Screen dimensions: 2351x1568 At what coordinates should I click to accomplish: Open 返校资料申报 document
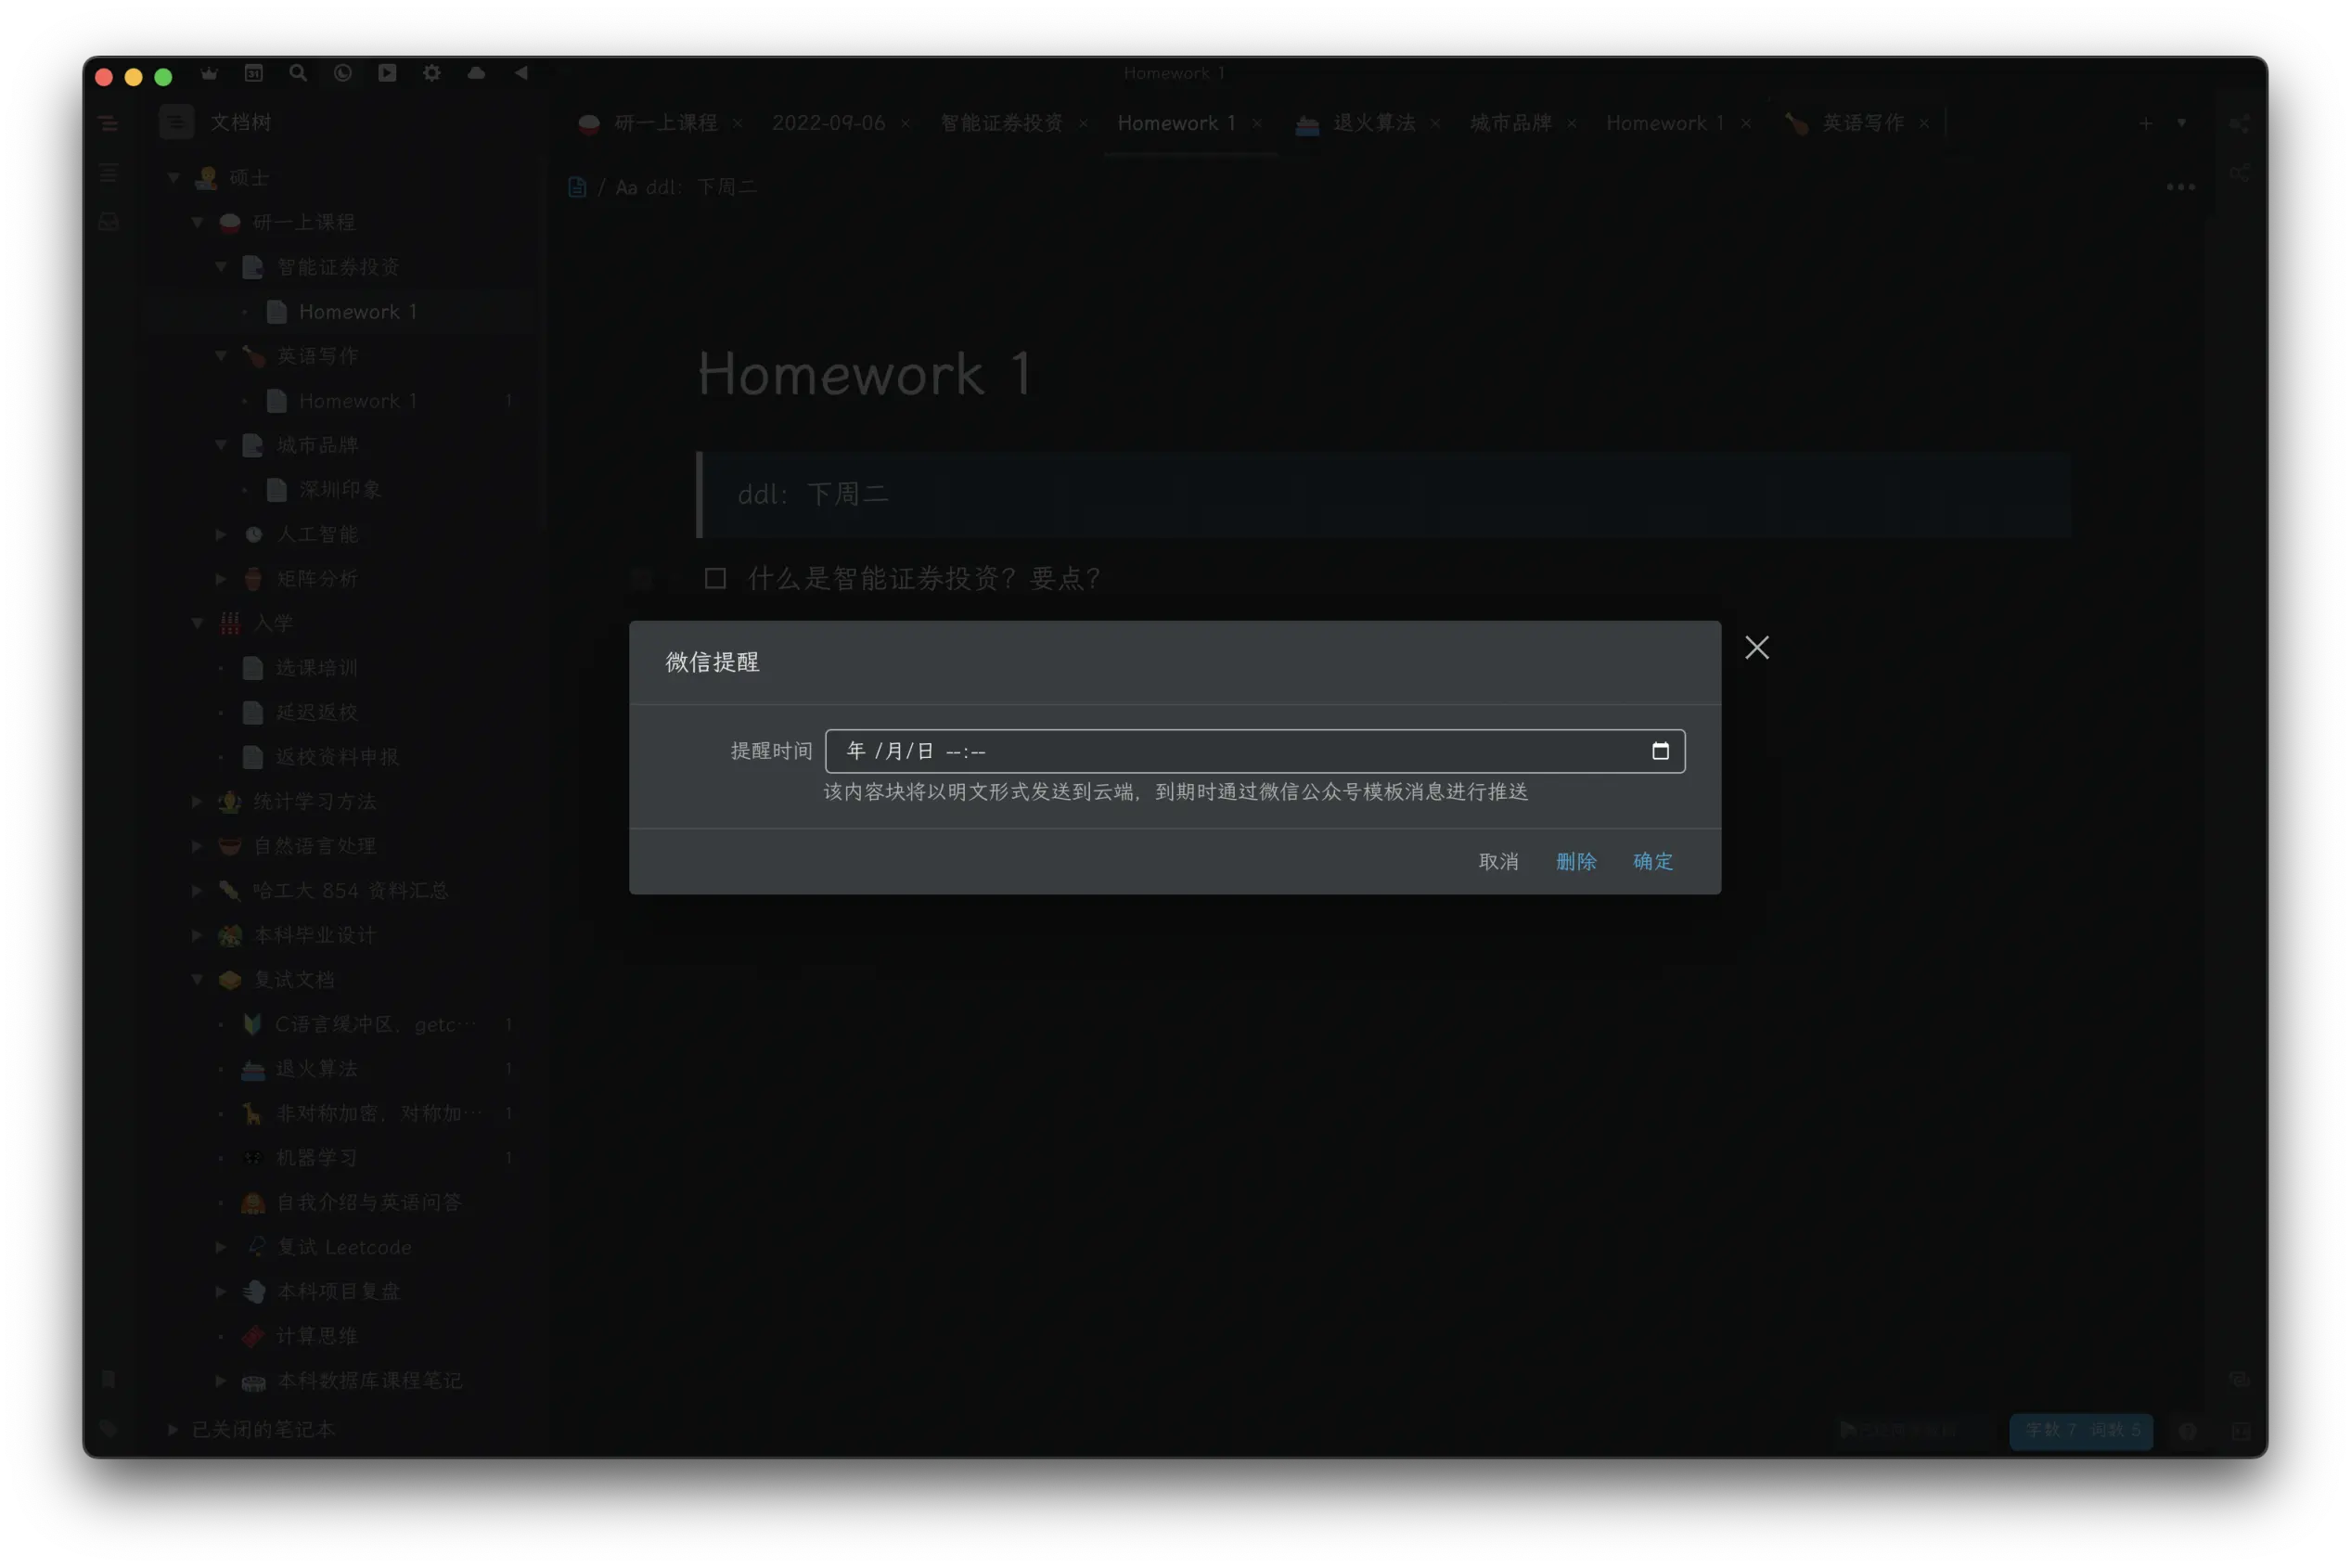tap(340, 757)
